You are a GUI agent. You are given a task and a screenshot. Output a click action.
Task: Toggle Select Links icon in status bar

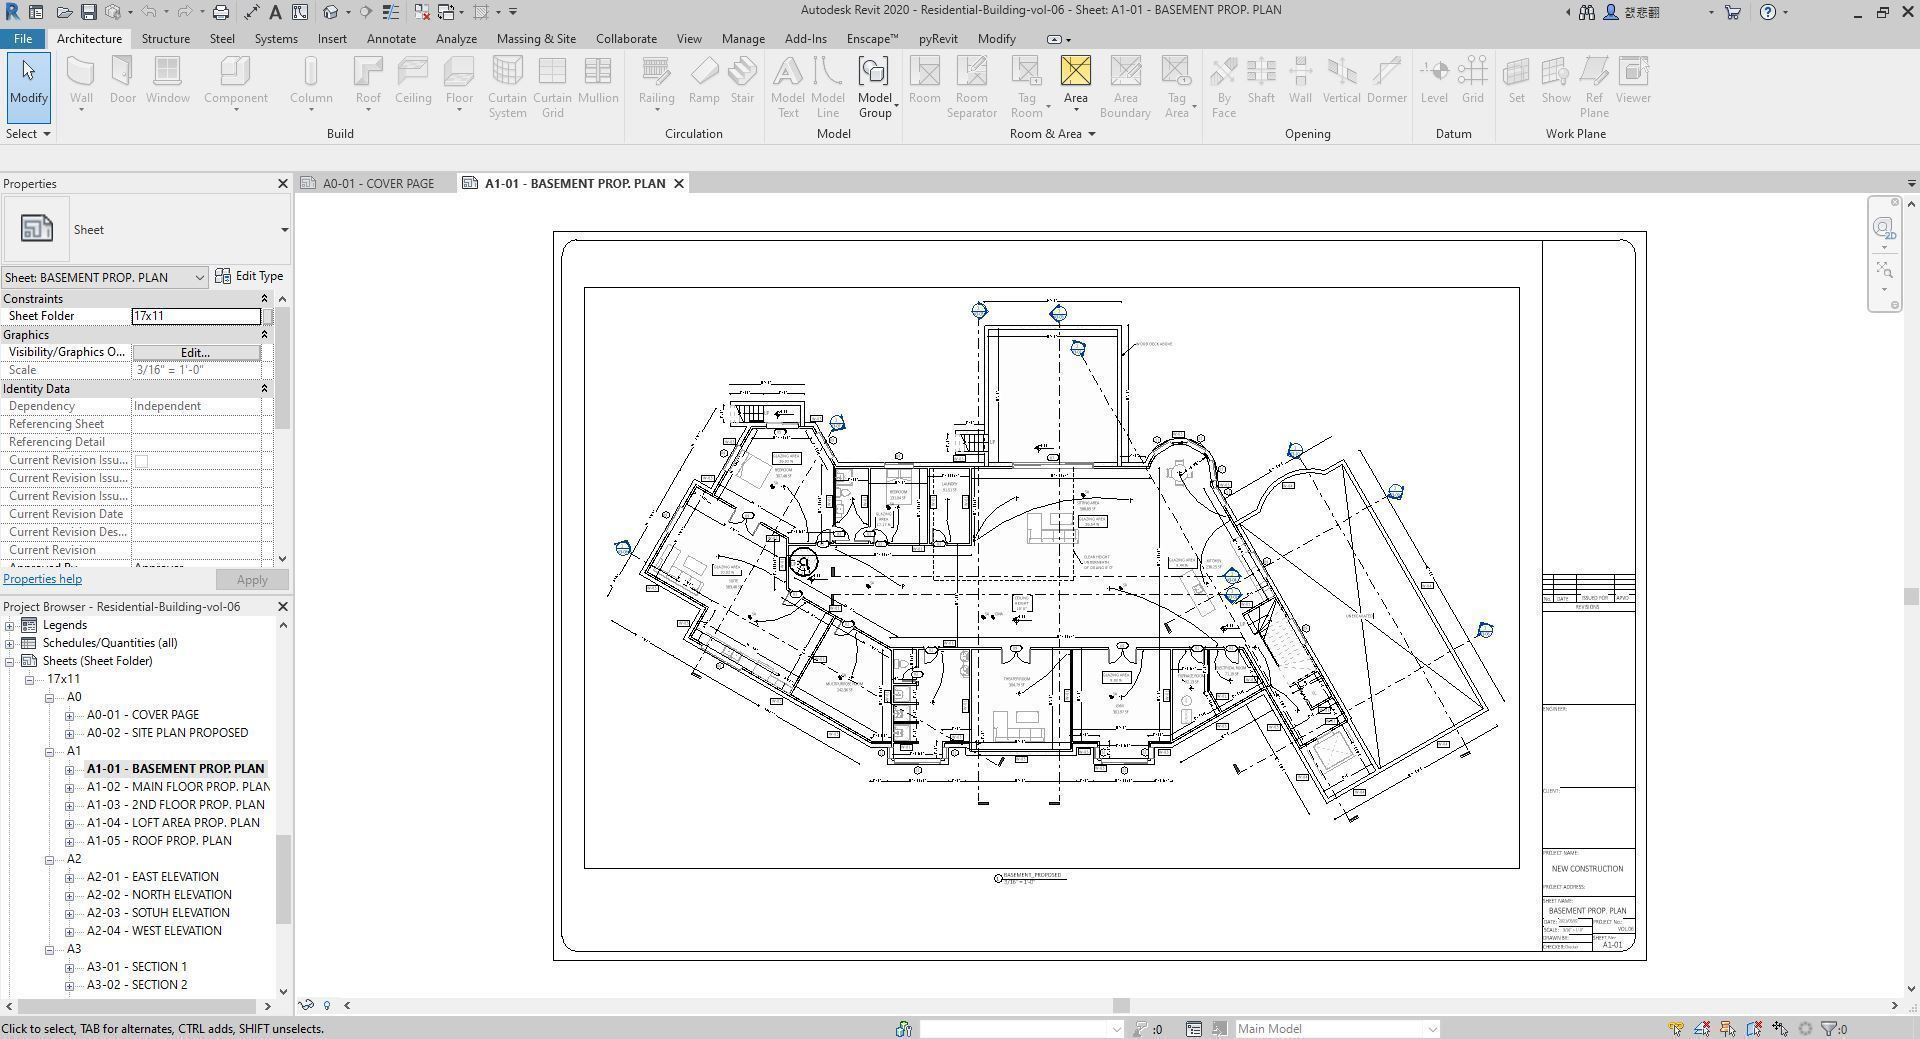(x=1675, y=1029)
